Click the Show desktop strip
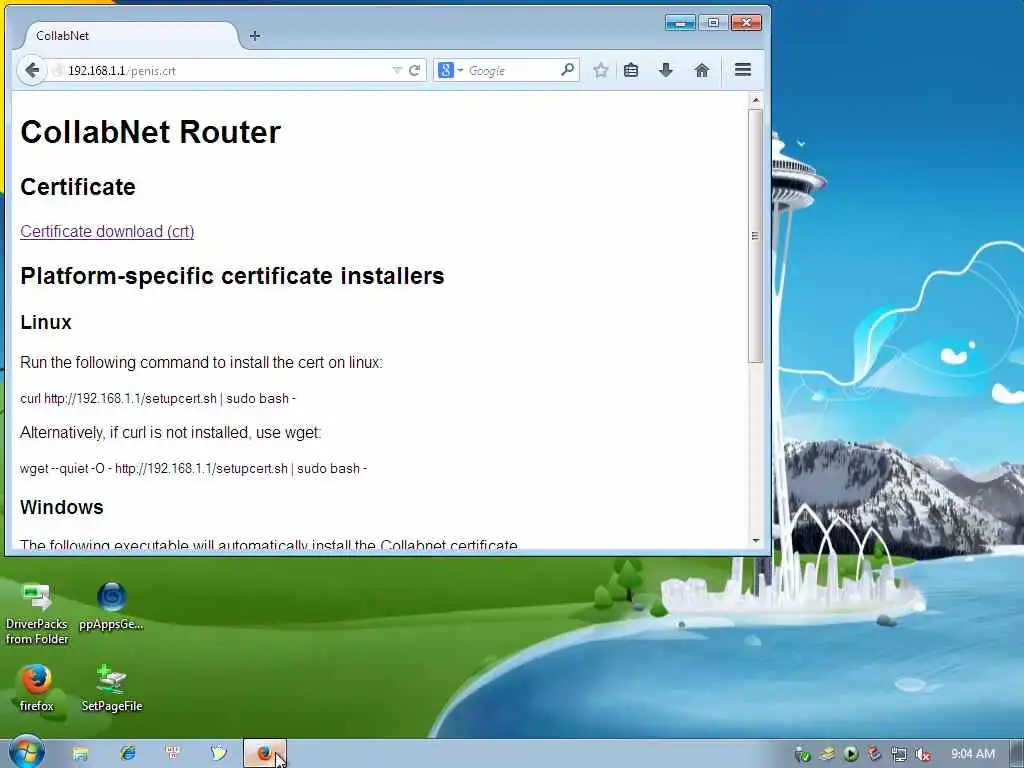This screenshot has width=1024, height=768. click(x=1017, y=754)
